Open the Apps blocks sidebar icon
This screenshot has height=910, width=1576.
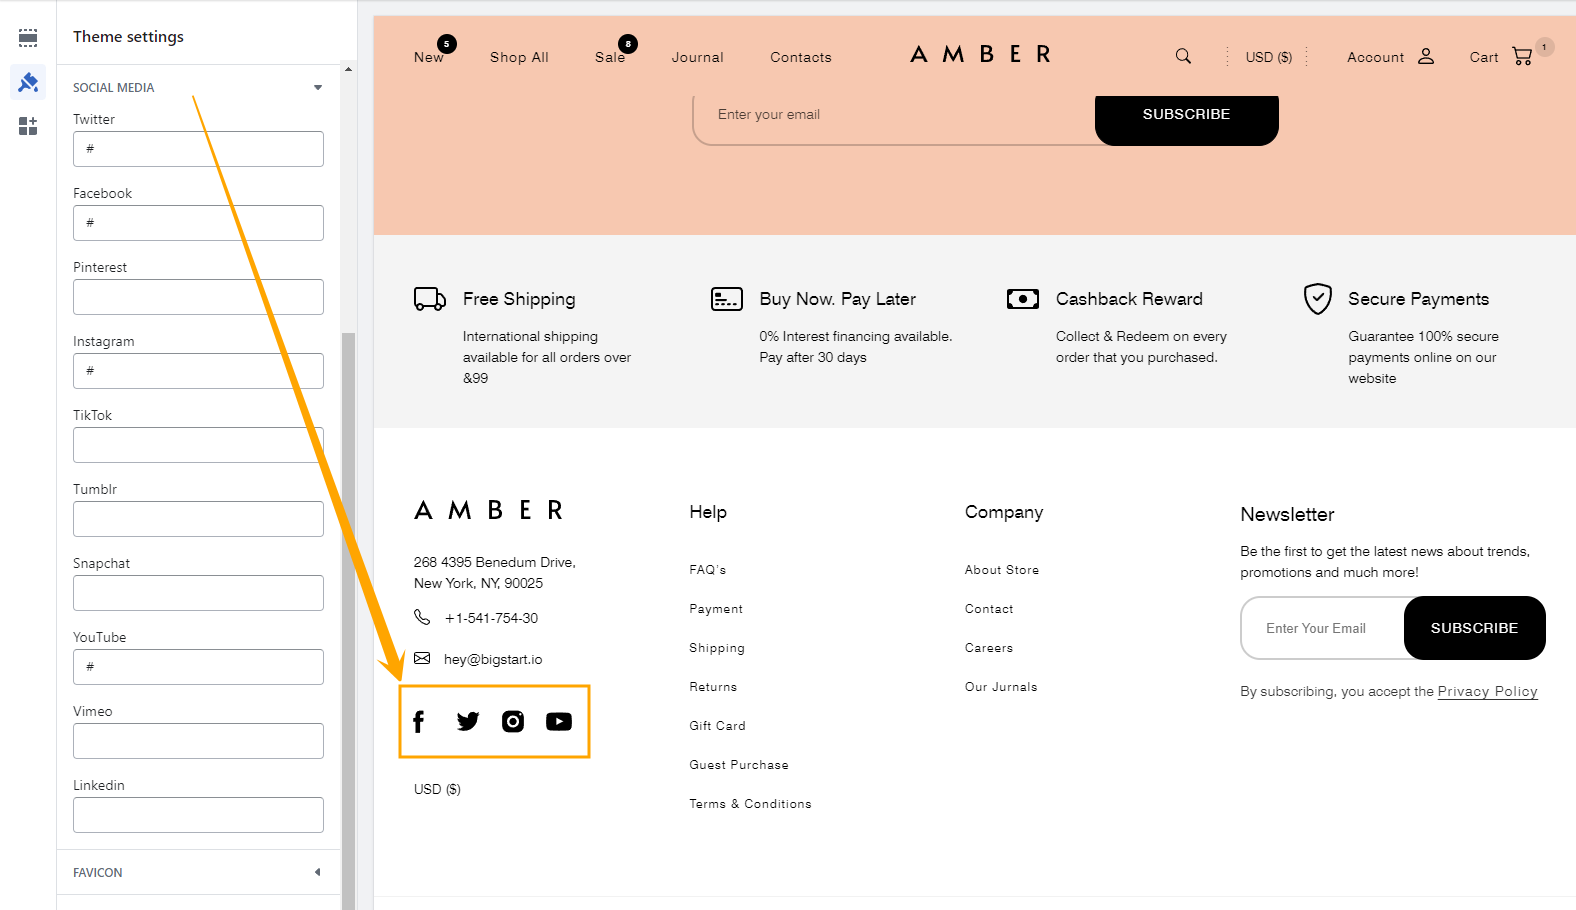[x=28, y=126]
